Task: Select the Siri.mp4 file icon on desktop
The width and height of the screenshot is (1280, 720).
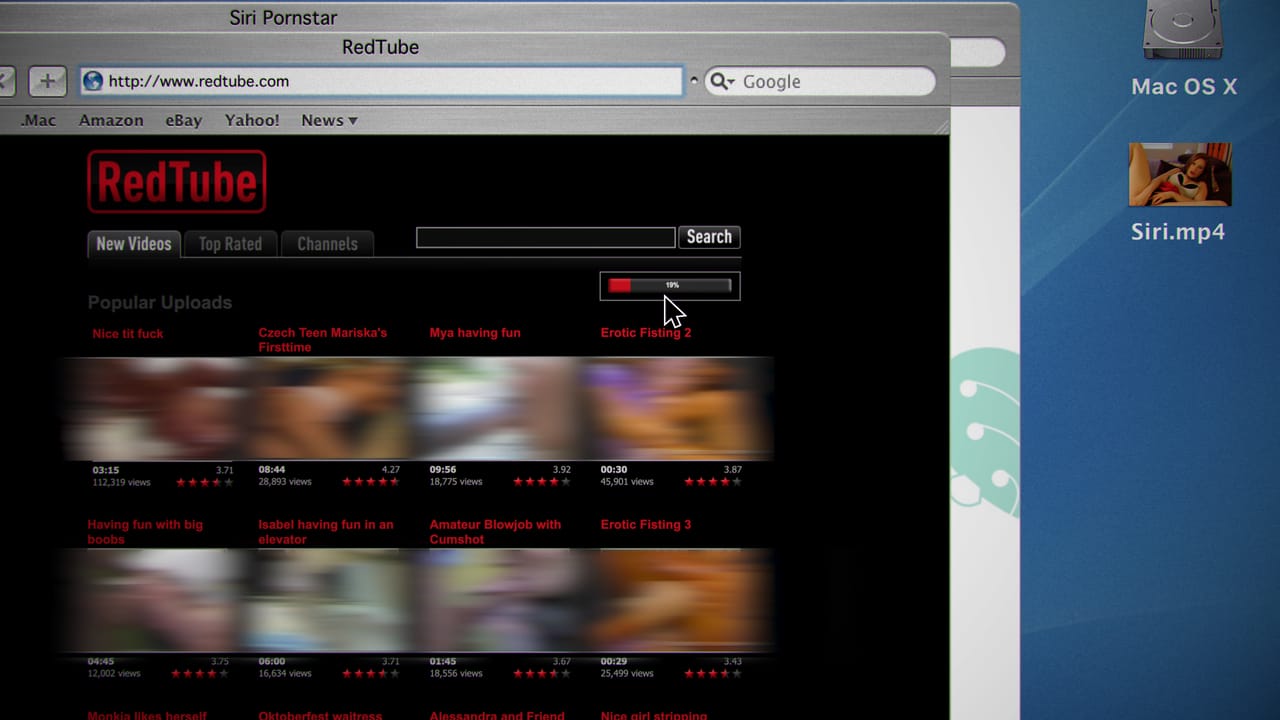Action: click(1180, 174)
